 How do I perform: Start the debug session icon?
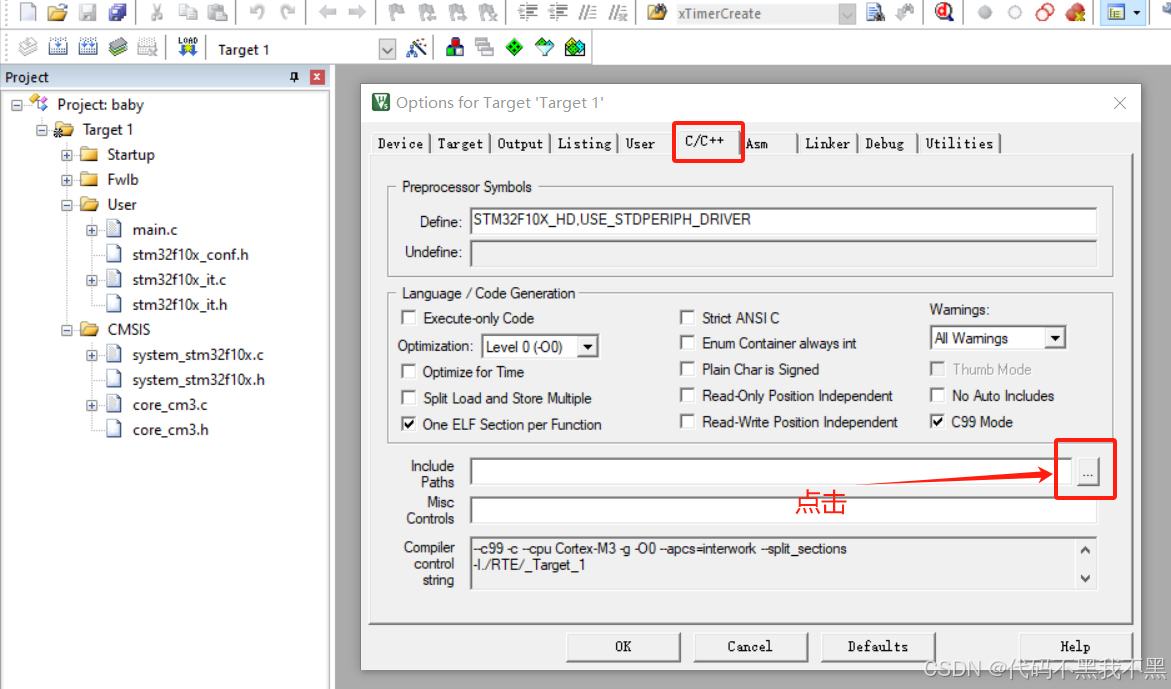(944, 12)
